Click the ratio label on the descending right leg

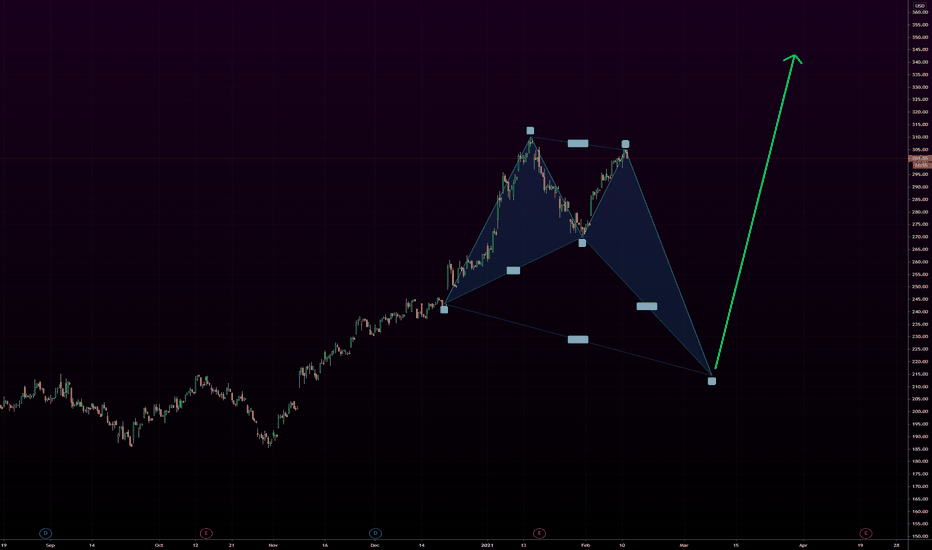tap(647, 306)
